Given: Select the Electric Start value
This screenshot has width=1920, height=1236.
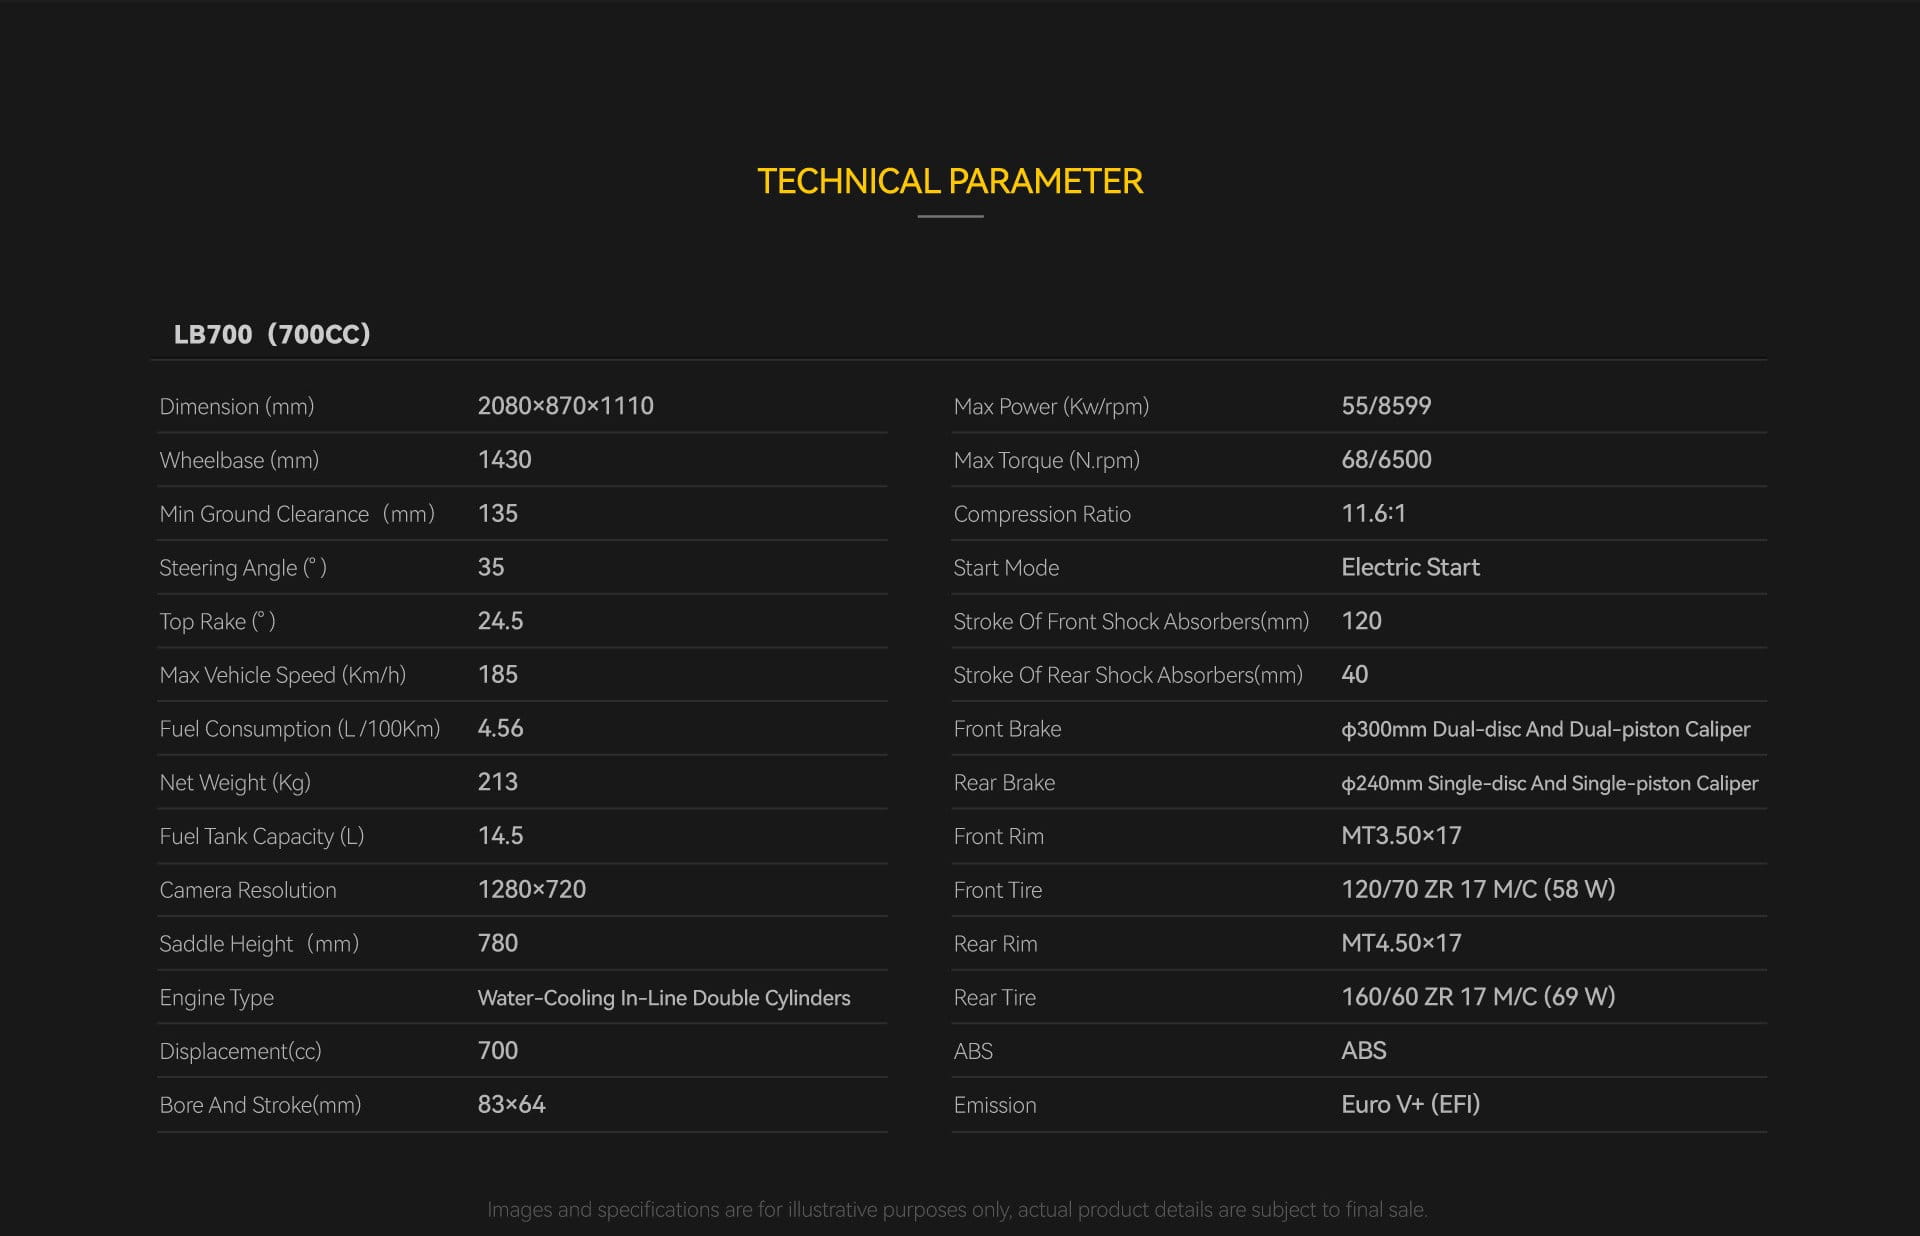Looking at the screenshot, I should 1409,567.
